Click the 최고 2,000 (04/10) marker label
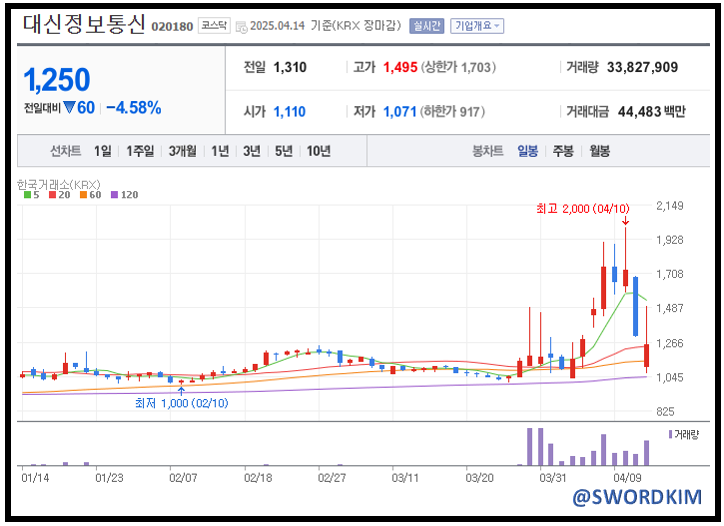Screen dimensions: 724x526 [x=583, y=209]
